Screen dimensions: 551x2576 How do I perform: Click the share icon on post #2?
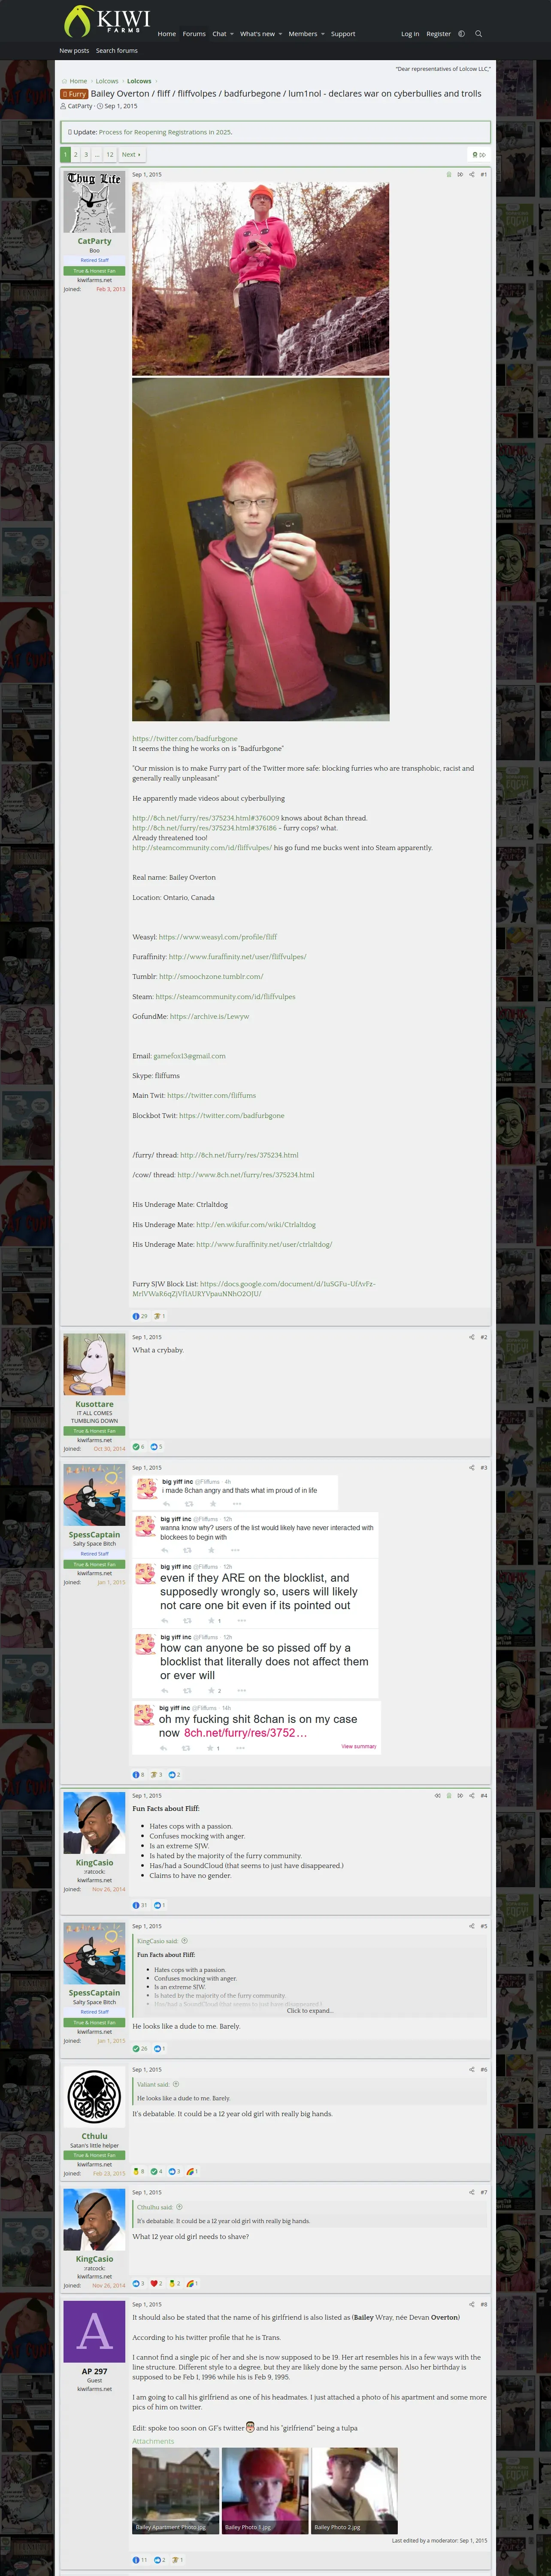coord(472,1337)
